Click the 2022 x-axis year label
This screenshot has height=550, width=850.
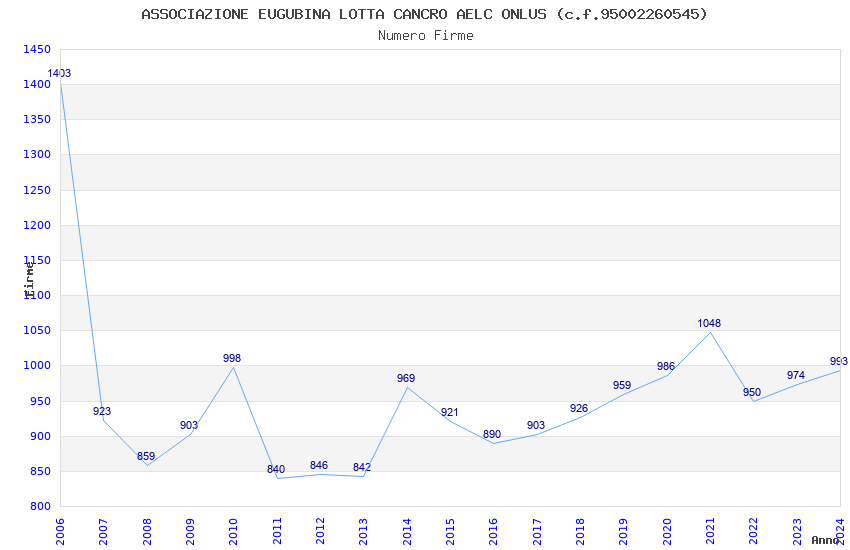pos(754,532)
